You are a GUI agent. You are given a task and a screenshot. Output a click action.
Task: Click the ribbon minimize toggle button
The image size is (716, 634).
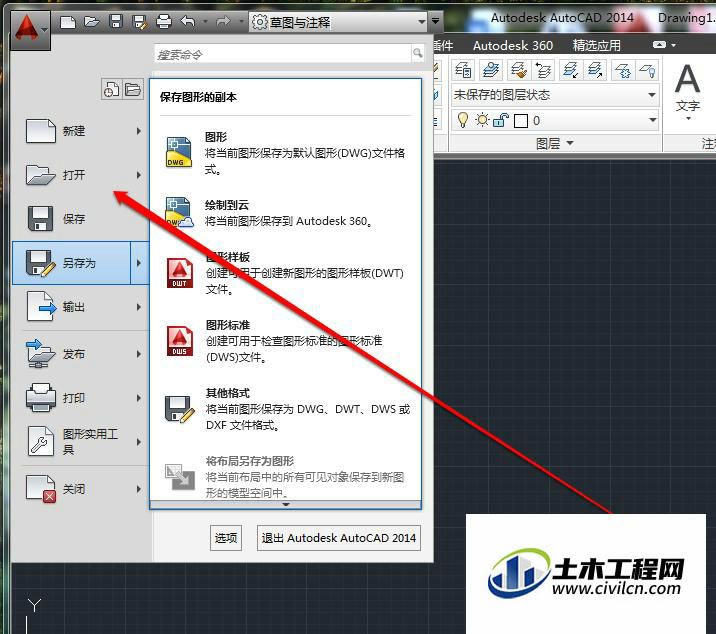[x=659, y=45]
